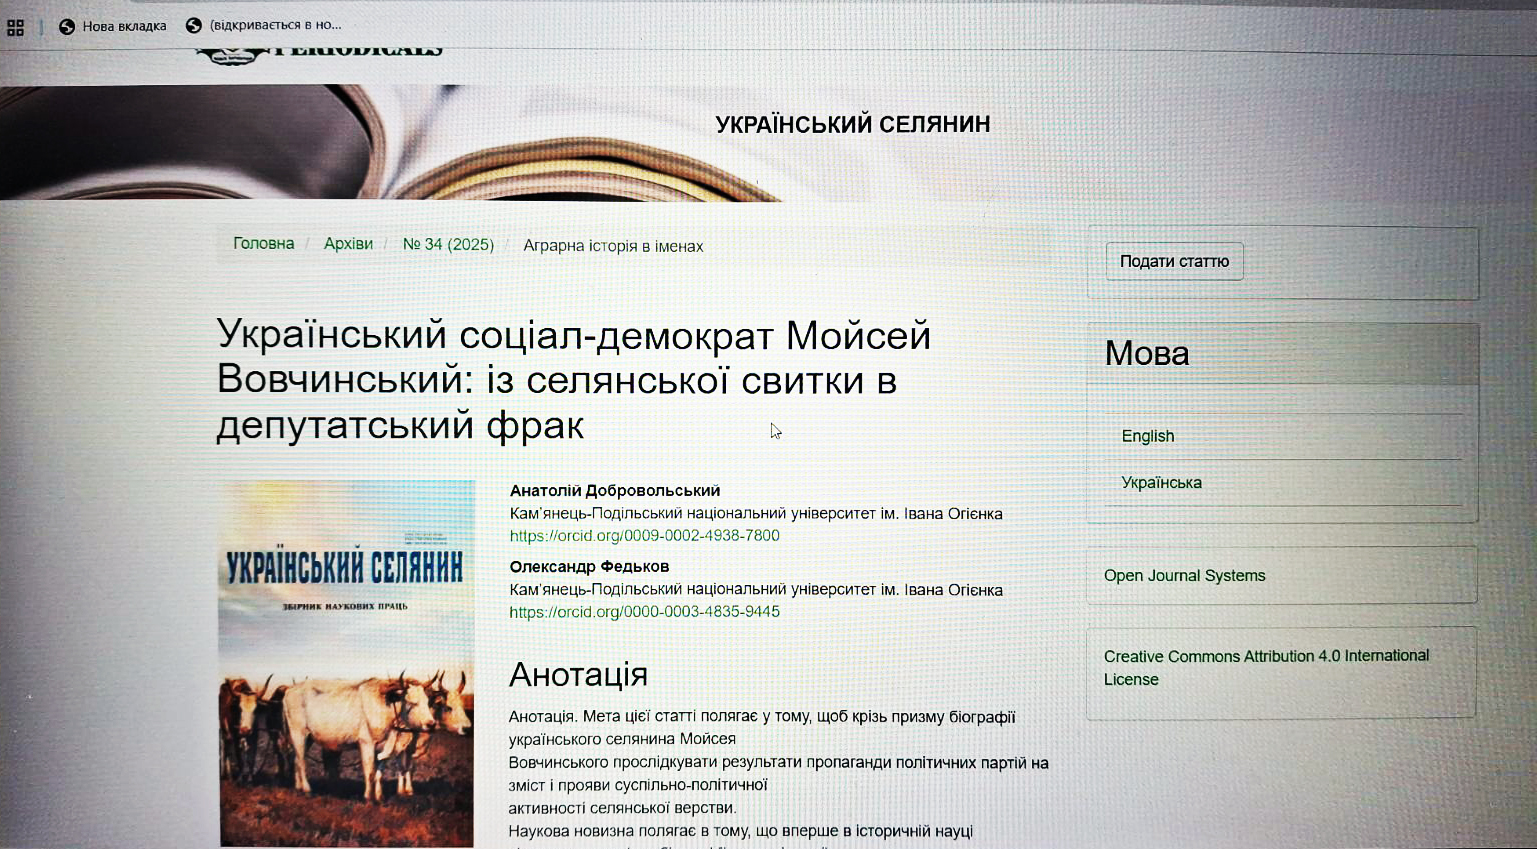Click the journal cover image with oxen
The height and width of the screenshot is (849, 1537).
click(346, 662)
